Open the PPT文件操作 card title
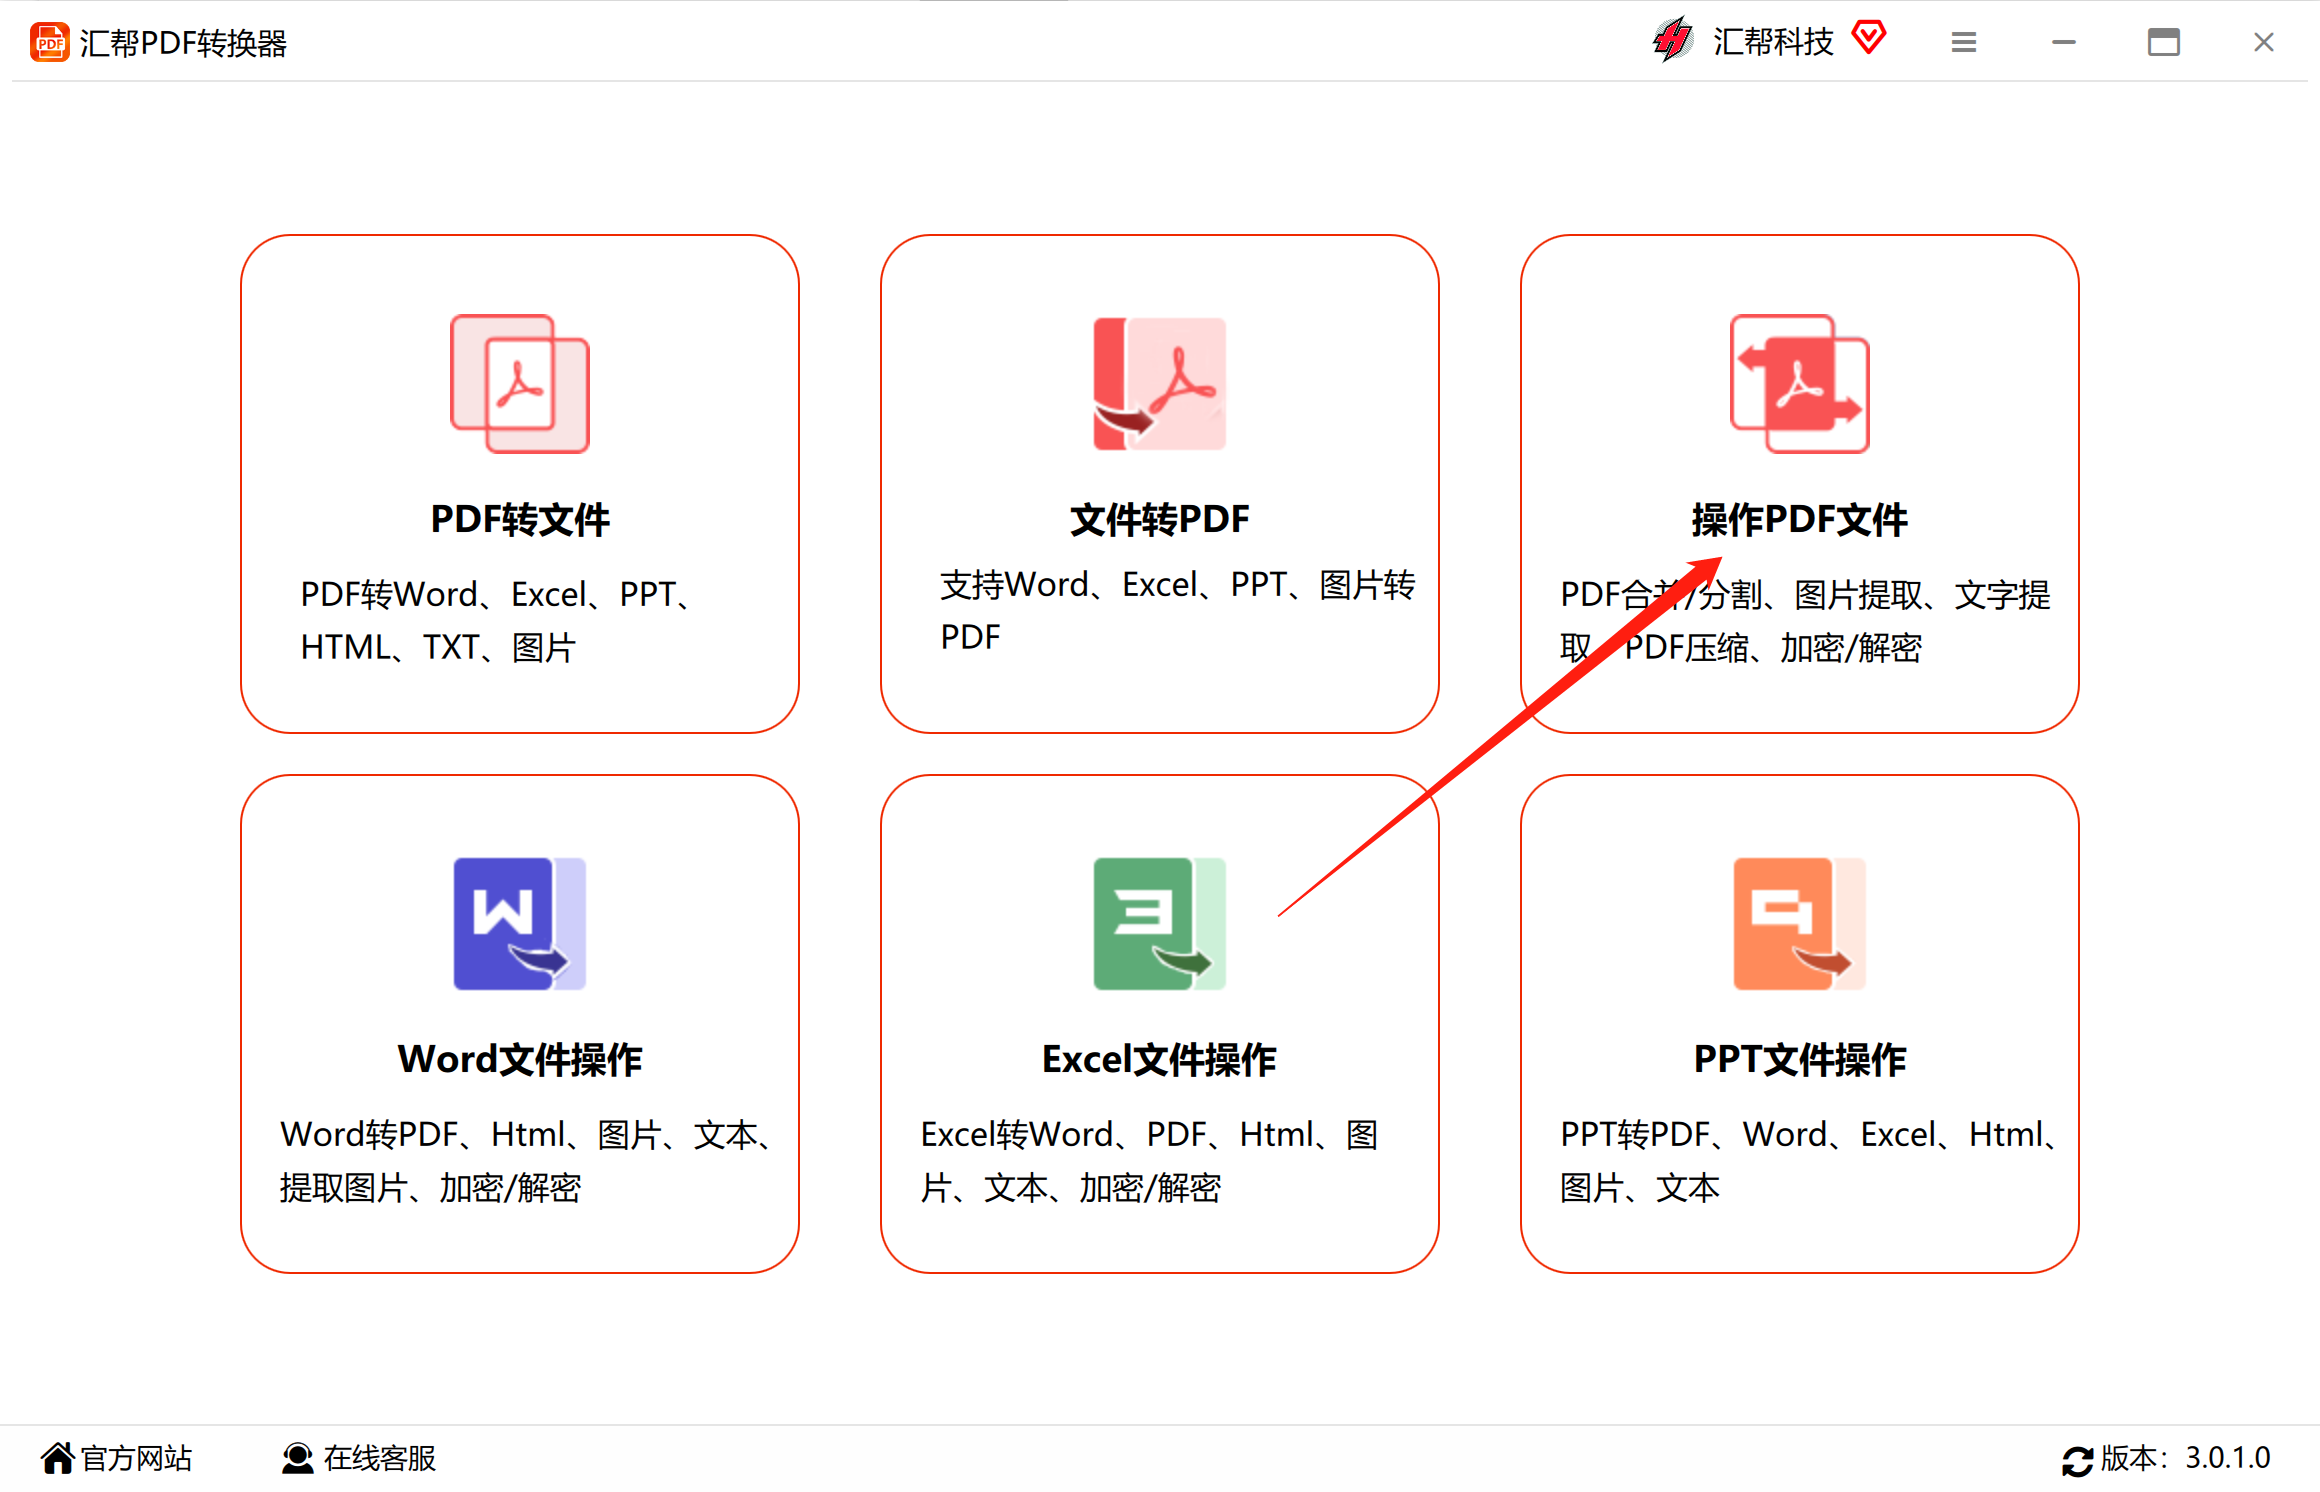 (x=1800, y=1060)
